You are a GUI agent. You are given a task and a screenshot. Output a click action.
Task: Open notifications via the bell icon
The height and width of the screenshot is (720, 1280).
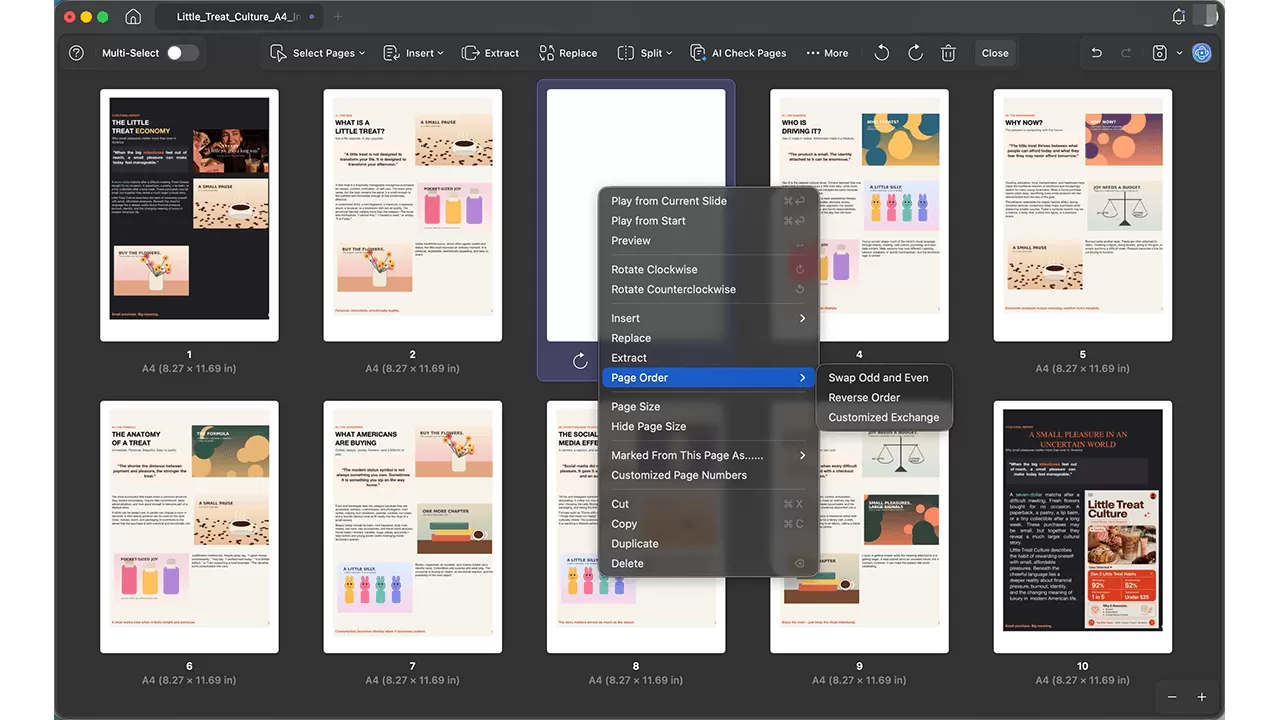click(1178, 17)
